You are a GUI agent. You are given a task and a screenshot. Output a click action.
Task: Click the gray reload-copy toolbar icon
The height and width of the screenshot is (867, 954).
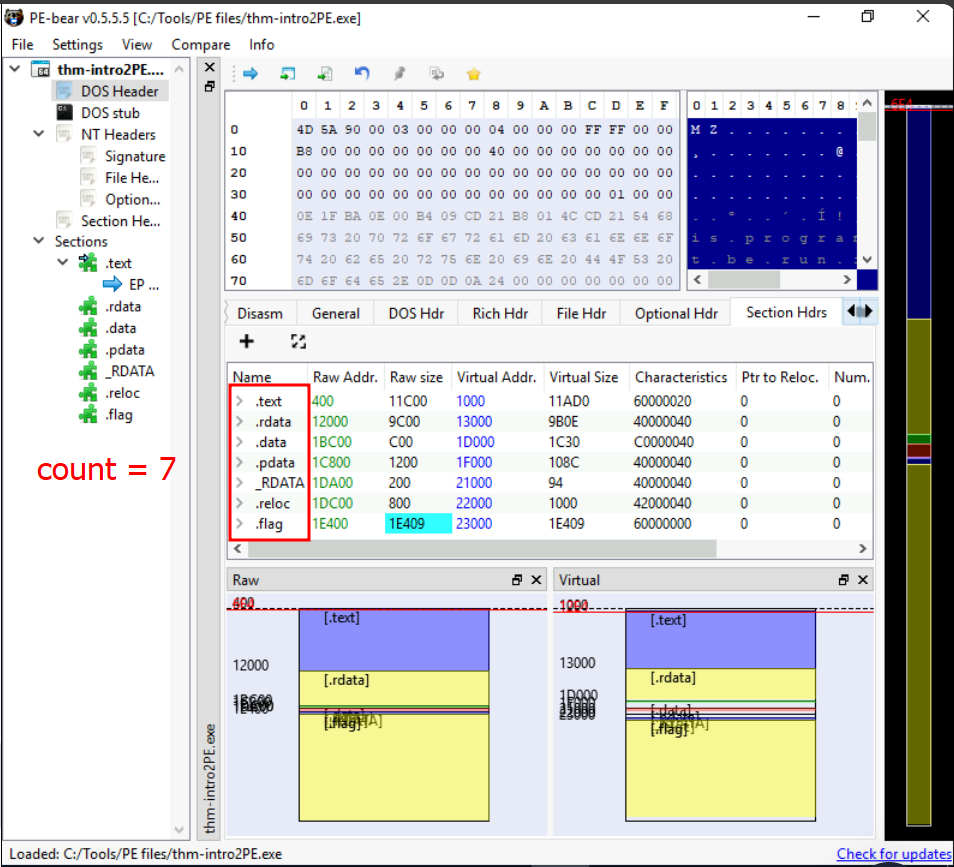[436, 74]
